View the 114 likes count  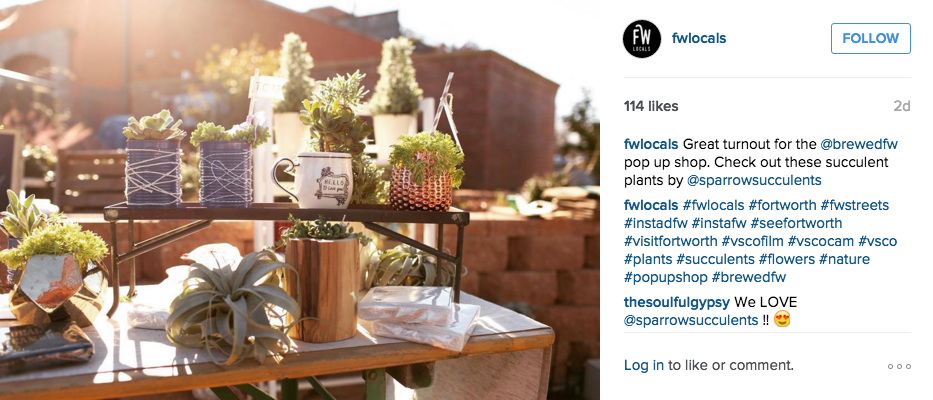point(651,107)
